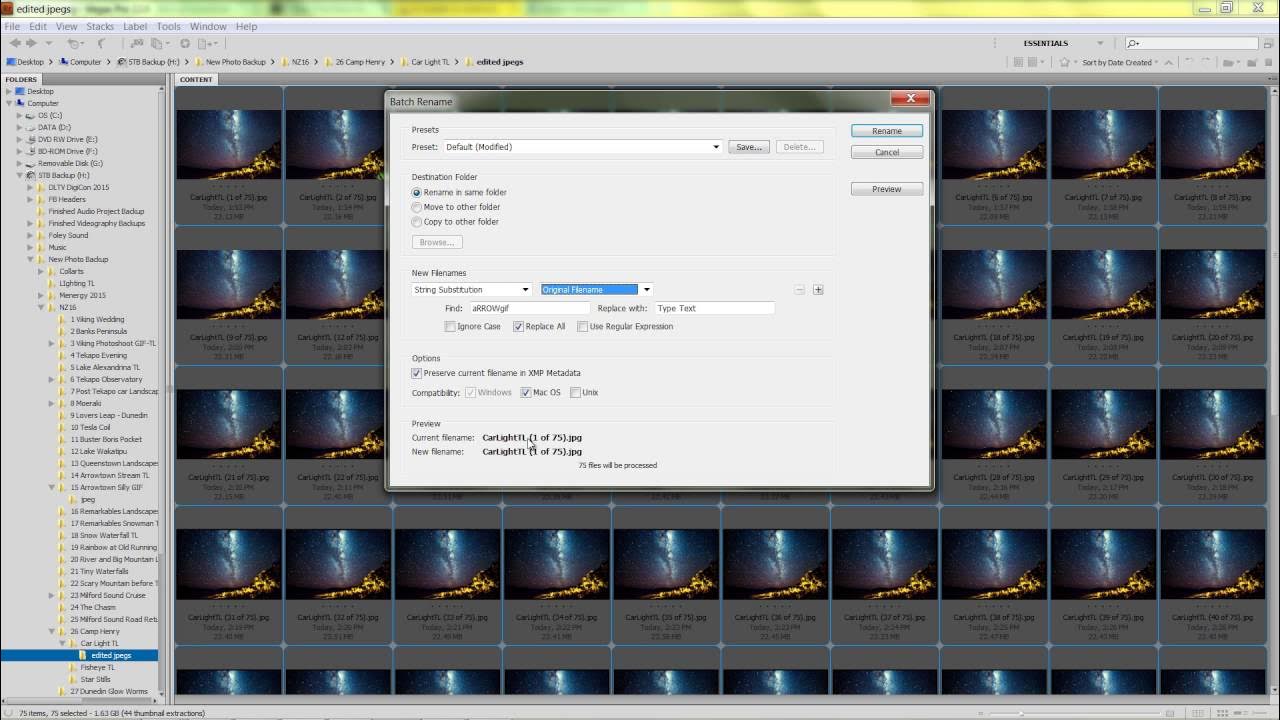Open the Tools menu
Viewport: 1280px width, 720px height.
pos(169,26)
